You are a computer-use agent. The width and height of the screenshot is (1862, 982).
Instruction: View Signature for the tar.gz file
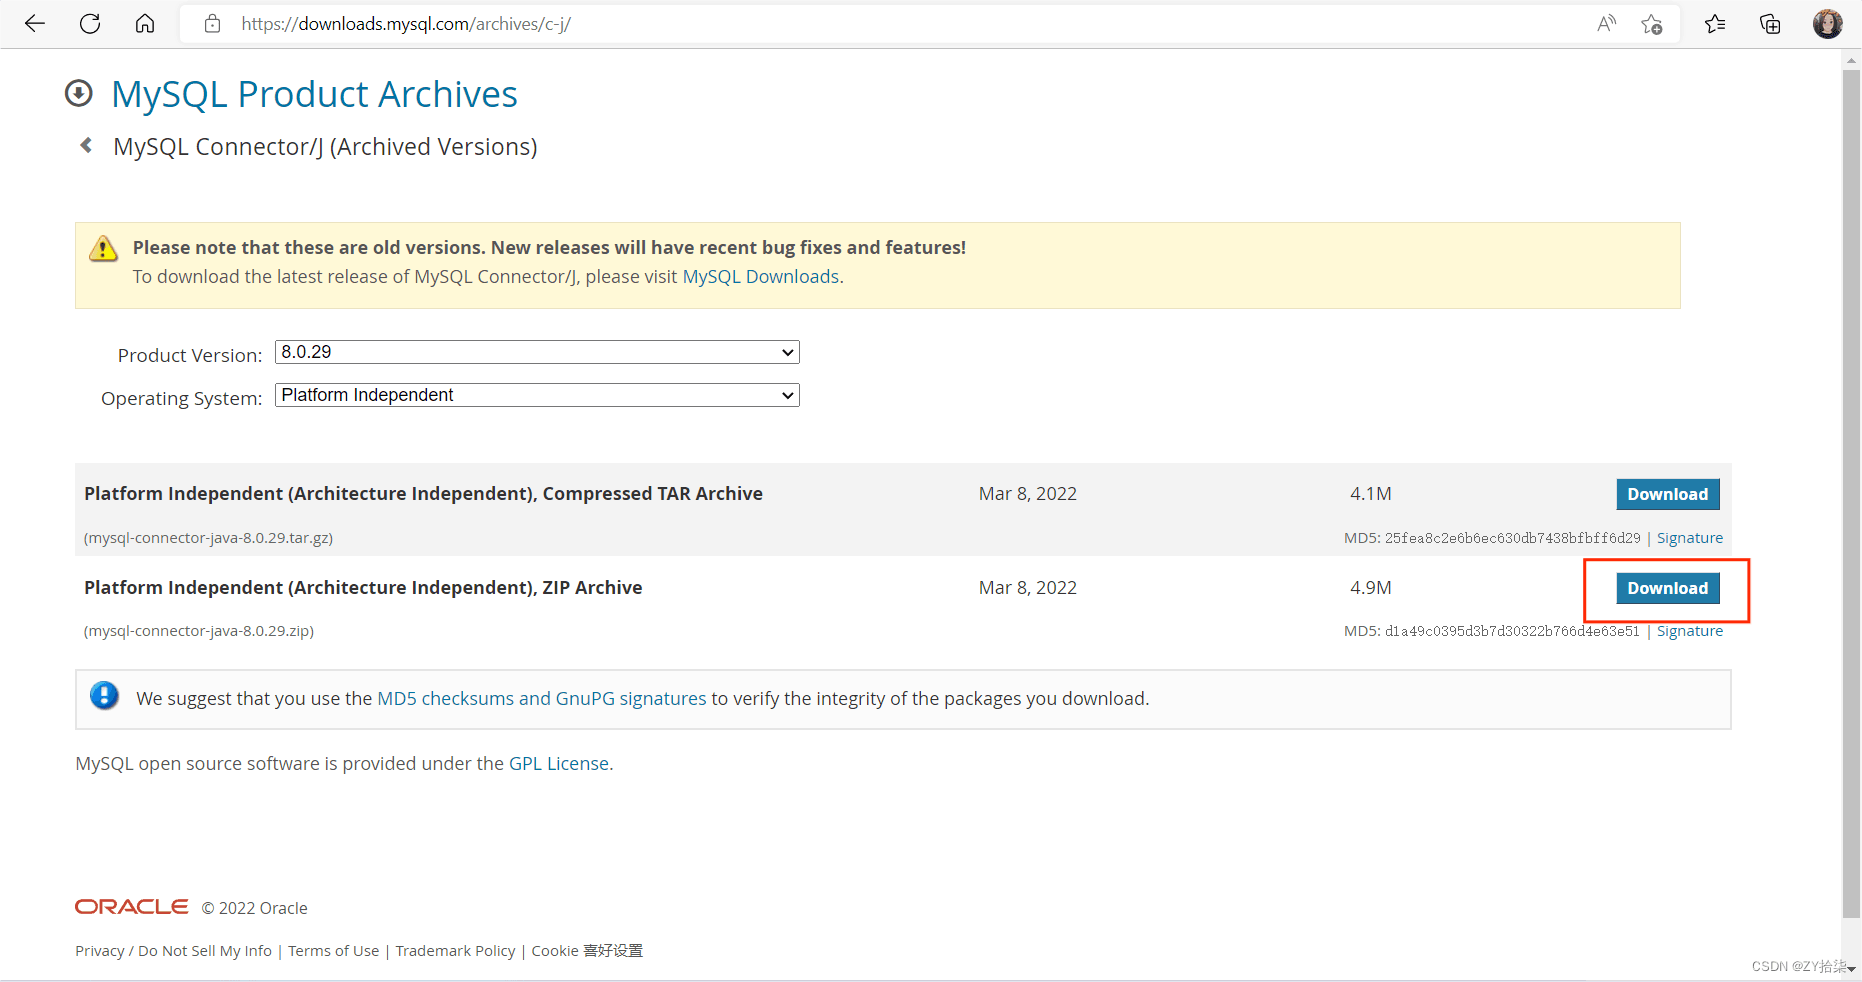(x=1689, y=538)
